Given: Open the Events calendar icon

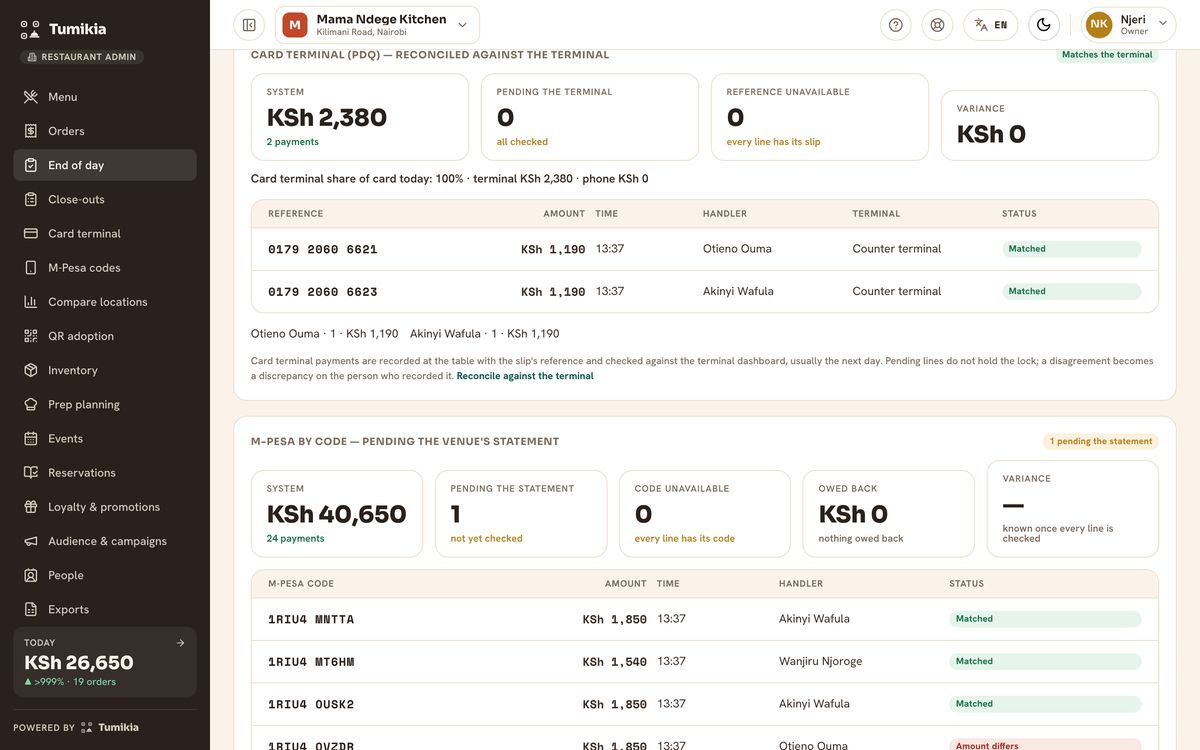Looking at the screenshot, I should tap(30, 438).
